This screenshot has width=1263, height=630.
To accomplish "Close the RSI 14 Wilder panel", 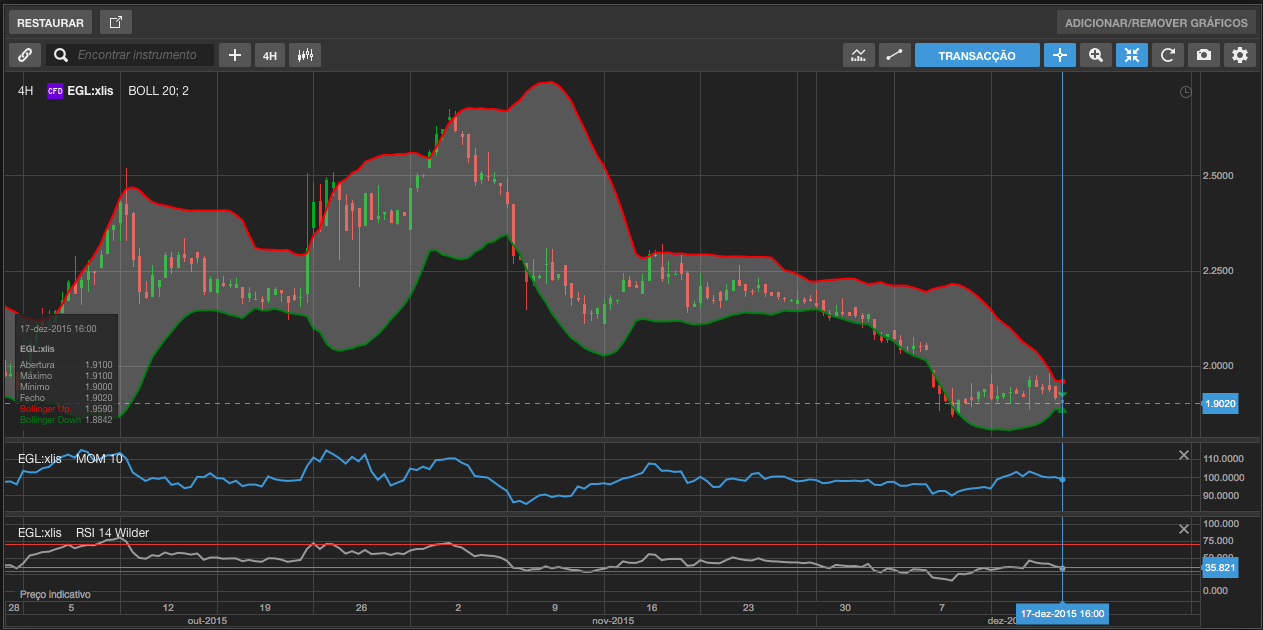I will point(1184,529).
